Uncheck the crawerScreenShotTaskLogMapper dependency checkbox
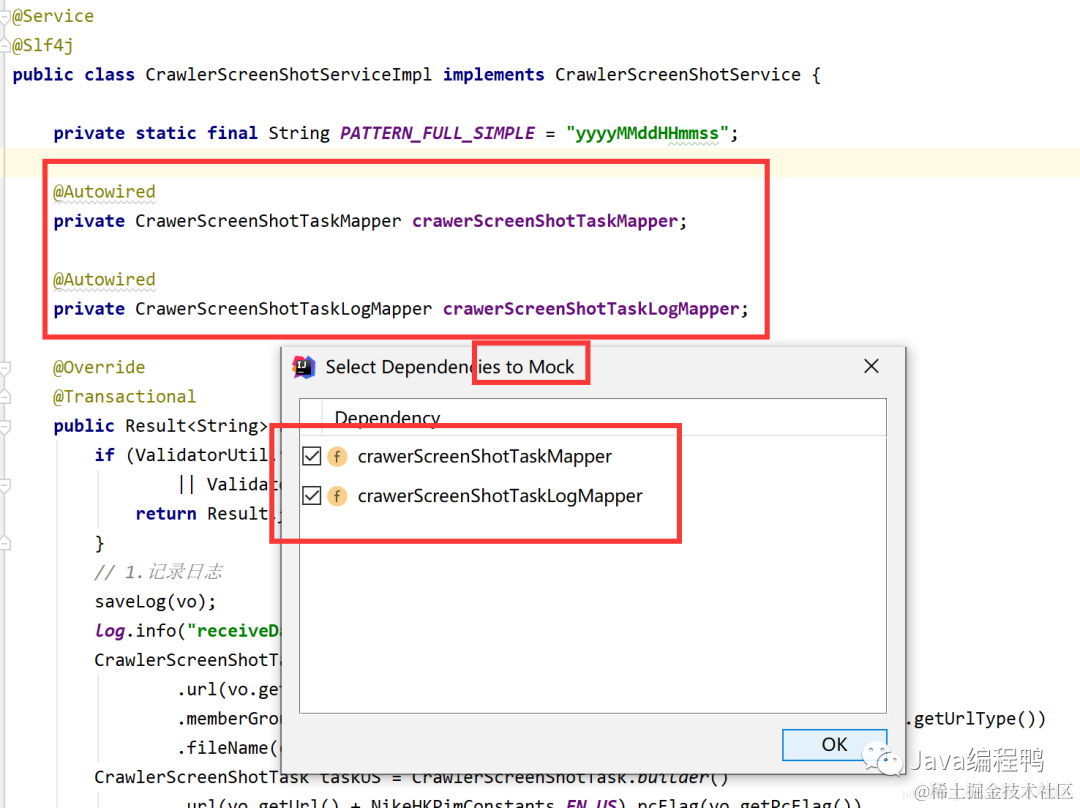 click(312, 495)
